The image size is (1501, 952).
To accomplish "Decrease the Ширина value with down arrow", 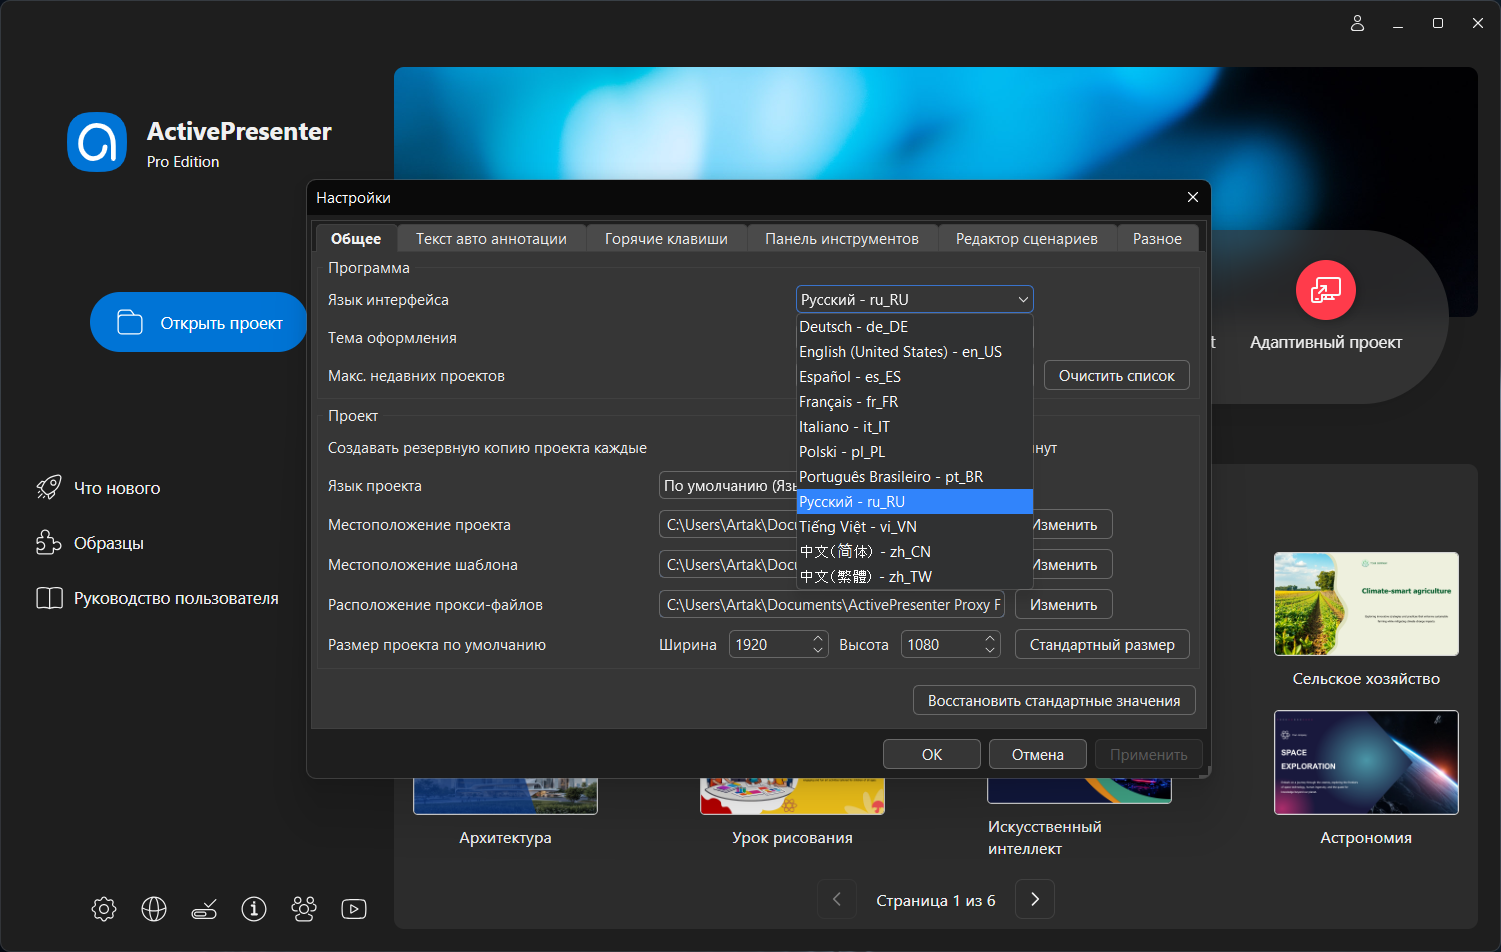I will [x=818, y=651].
